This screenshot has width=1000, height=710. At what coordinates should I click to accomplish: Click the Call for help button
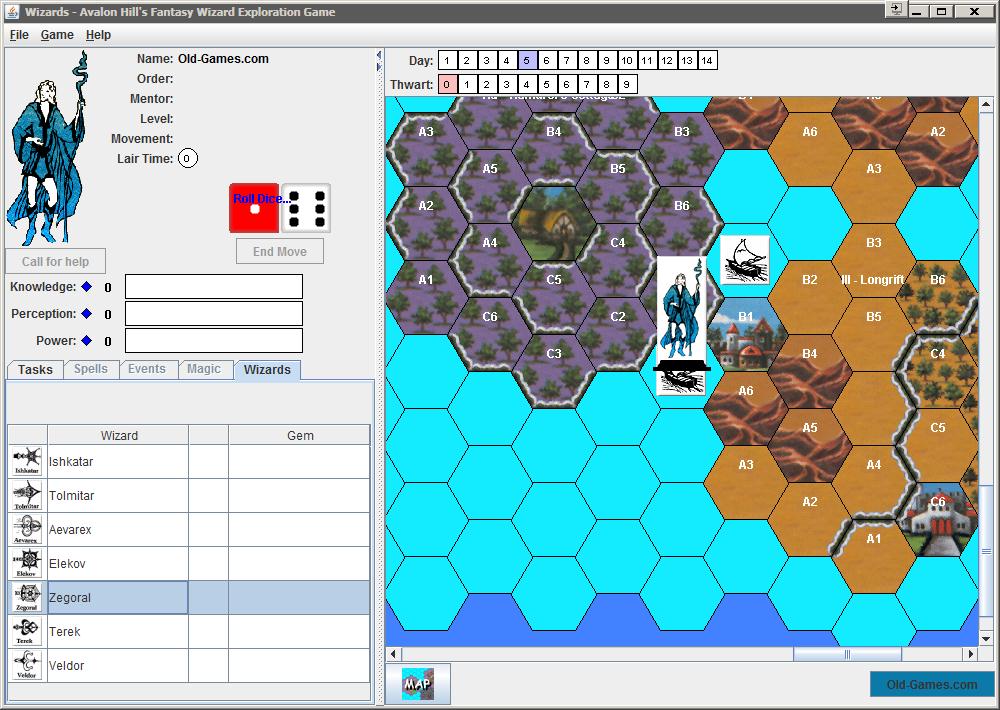(x=55, y=262)
